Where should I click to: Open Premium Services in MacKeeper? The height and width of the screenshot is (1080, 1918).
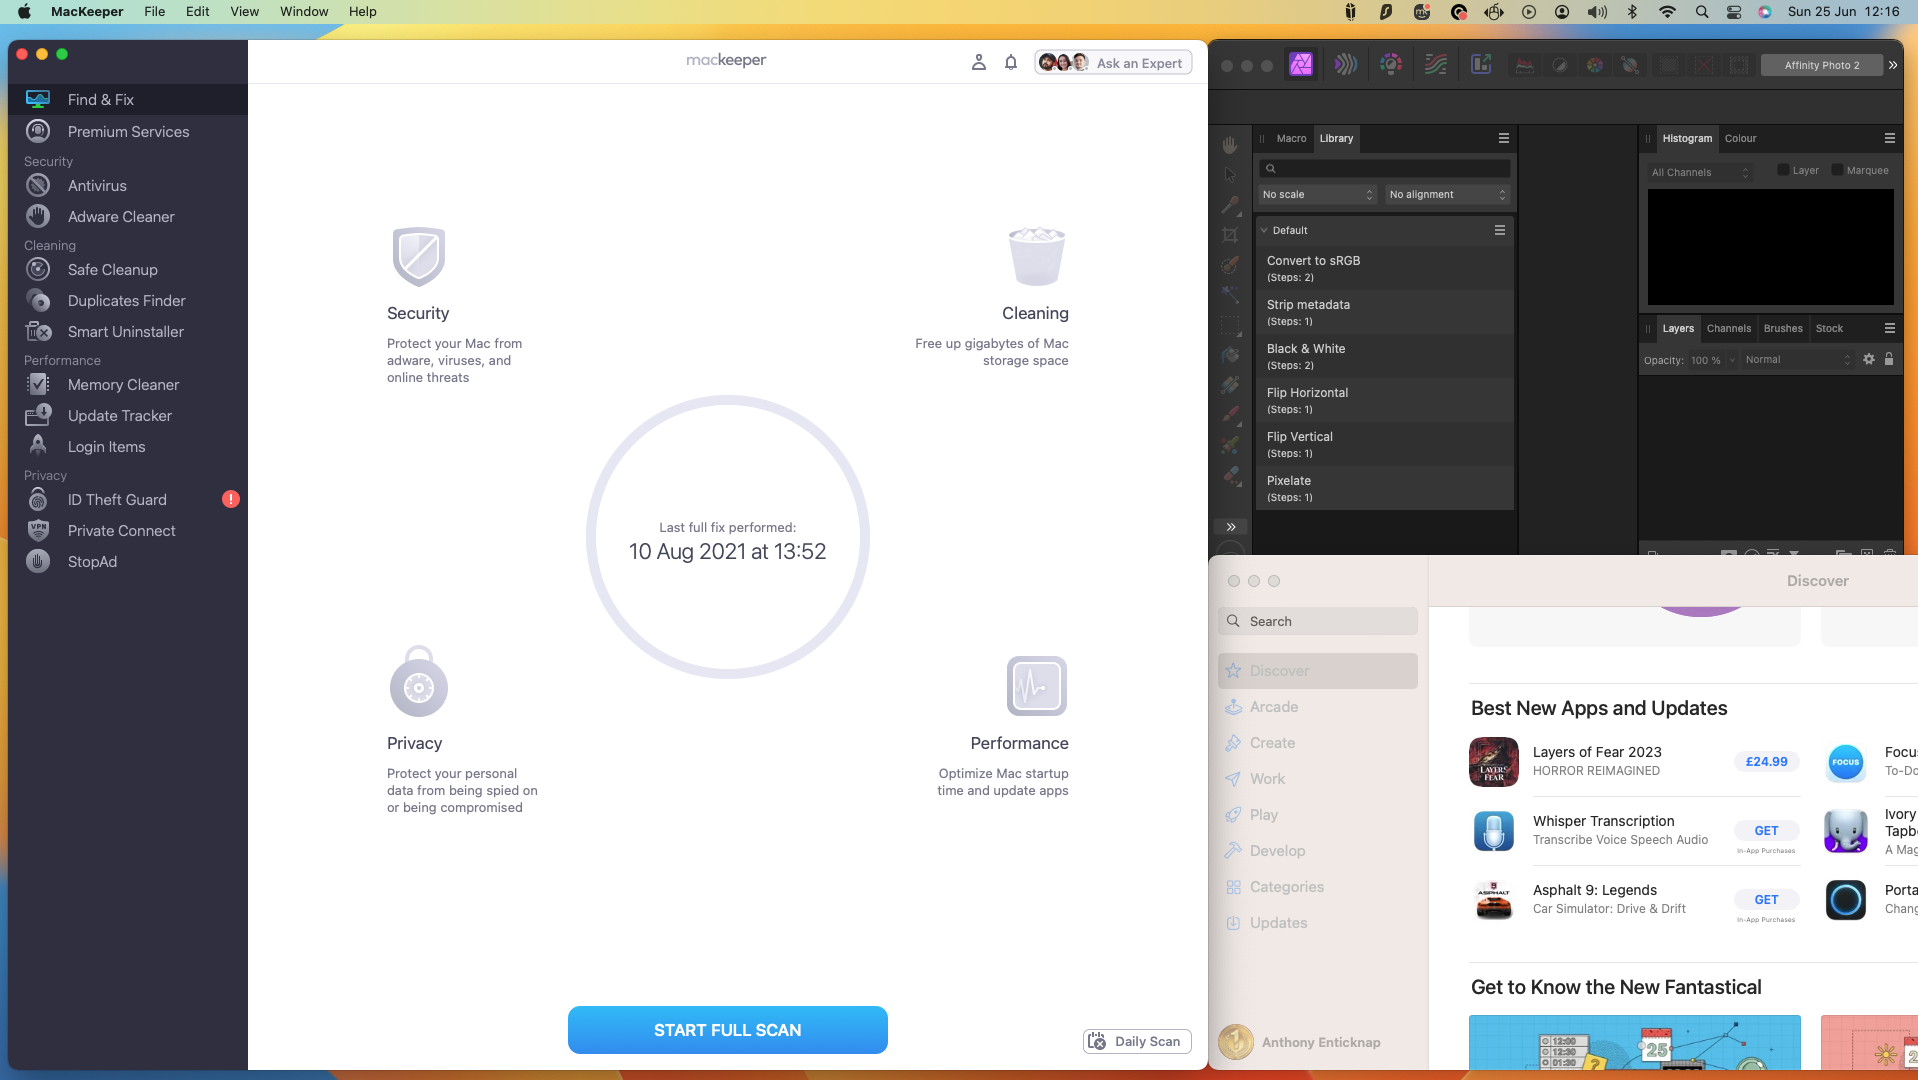(x=128, y=132)
